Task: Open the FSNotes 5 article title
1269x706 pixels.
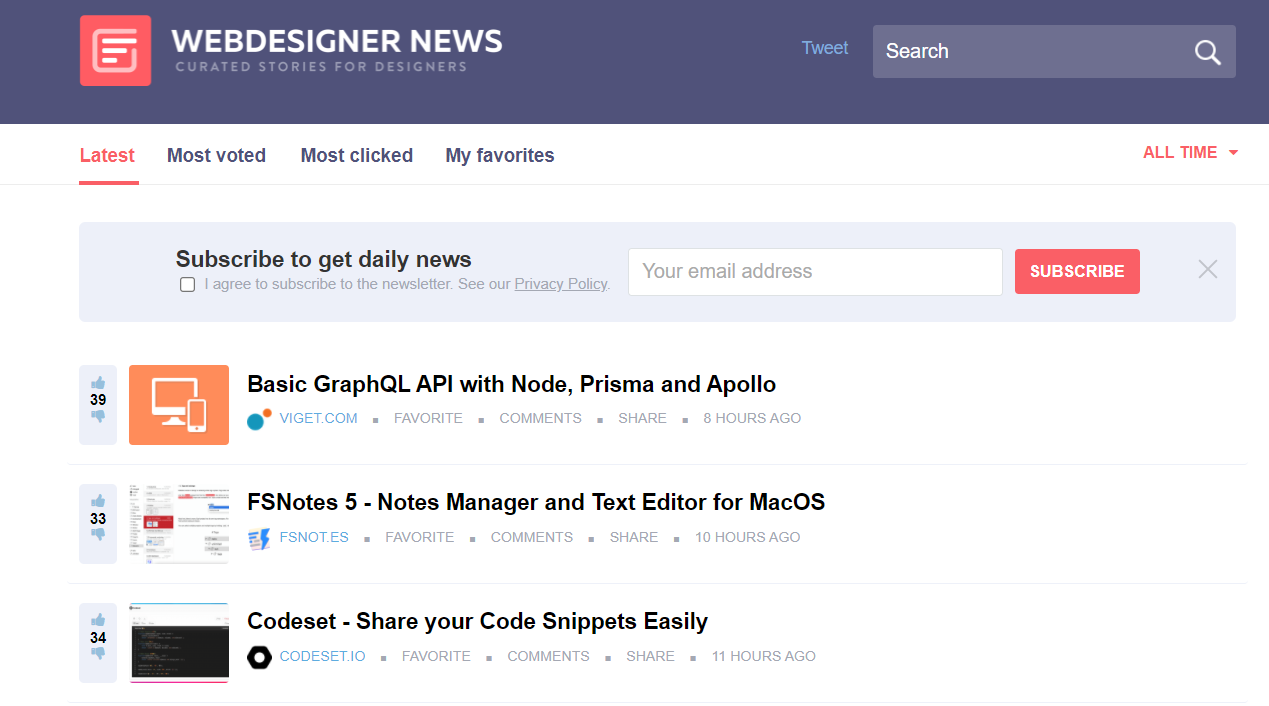Action: pos(536,503)
